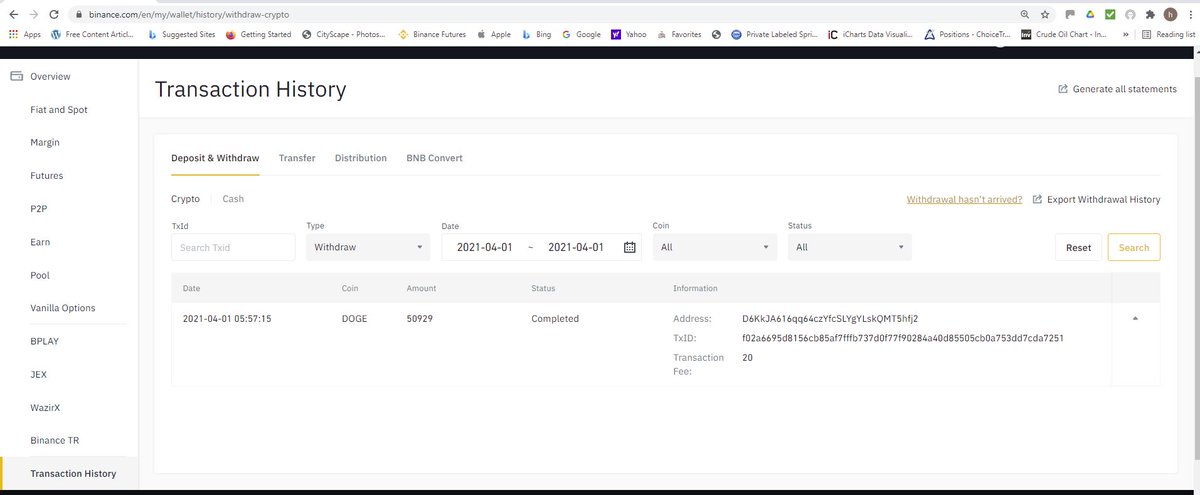Show more bookmarks via double chevron
Image resolution: width=1200 pixels, height=495 pixels.
coord(1127,34)
